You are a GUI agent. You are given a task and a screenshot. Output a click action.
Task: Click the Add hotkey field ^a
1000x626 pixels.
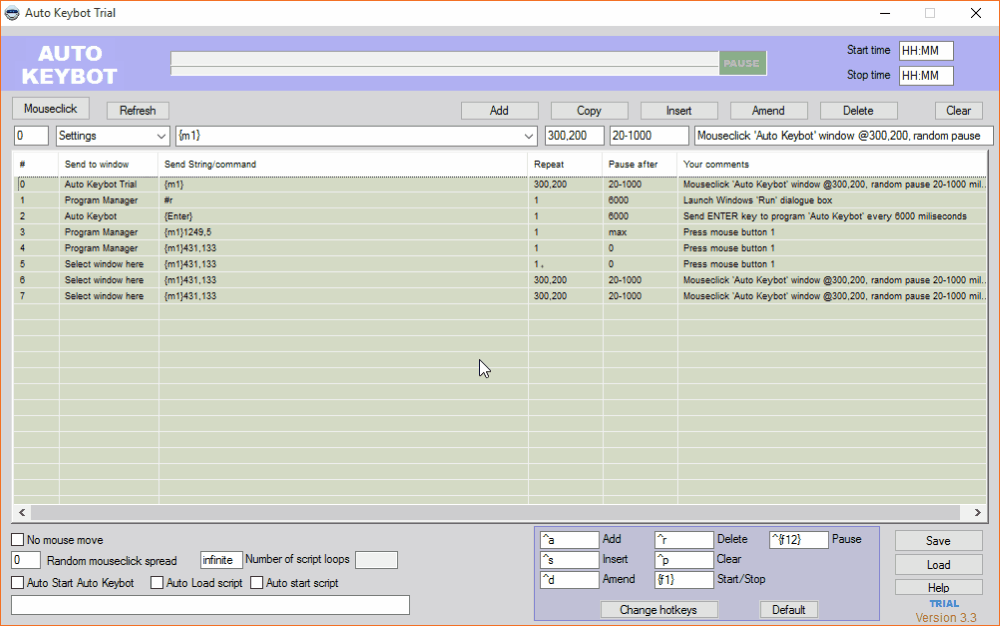coord(569,540)
